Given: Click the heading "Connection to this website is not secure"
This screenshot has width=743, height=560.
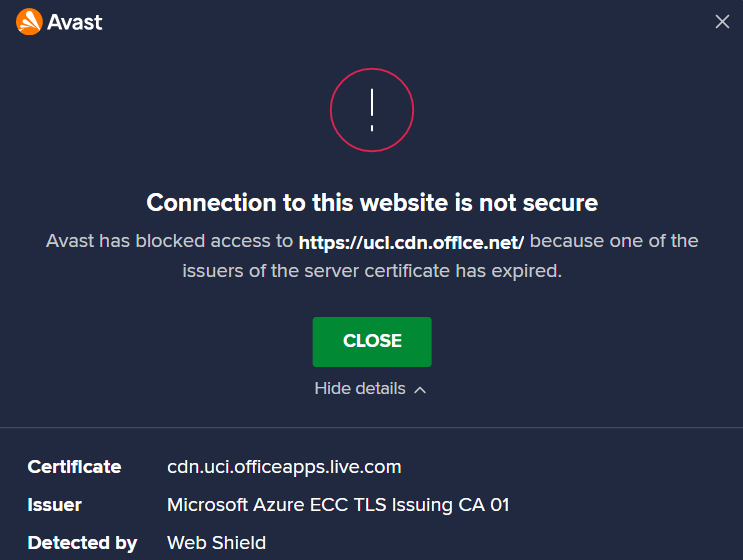Looking at the screenshot, I should tap(372, 203).
